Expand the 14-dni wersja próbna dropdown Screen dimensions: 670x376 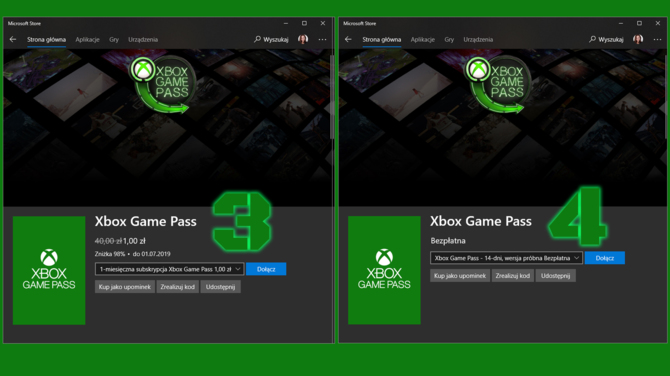click(506, 258)
